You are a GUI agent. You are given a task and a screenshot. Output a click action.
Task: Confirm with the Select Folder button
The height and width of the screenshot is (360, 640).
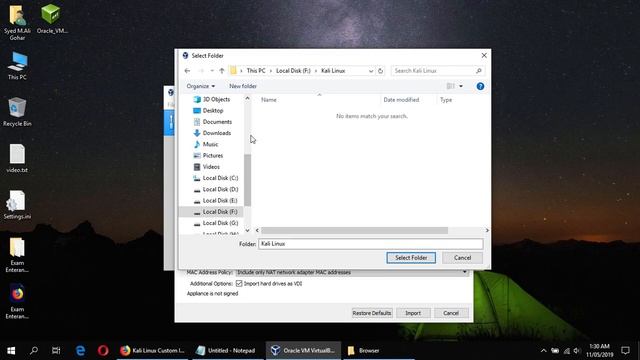coord(411,258)
